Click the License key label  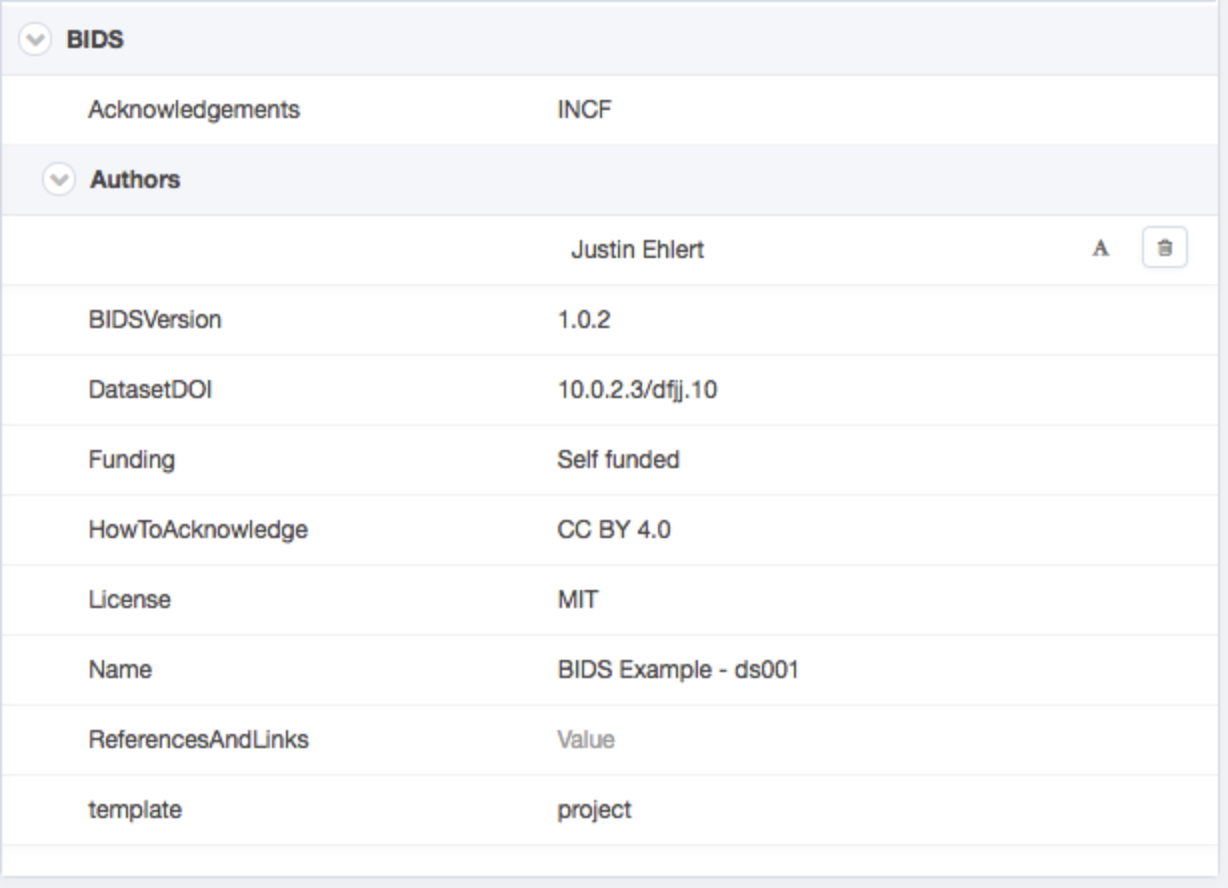(x=129, y=600)
